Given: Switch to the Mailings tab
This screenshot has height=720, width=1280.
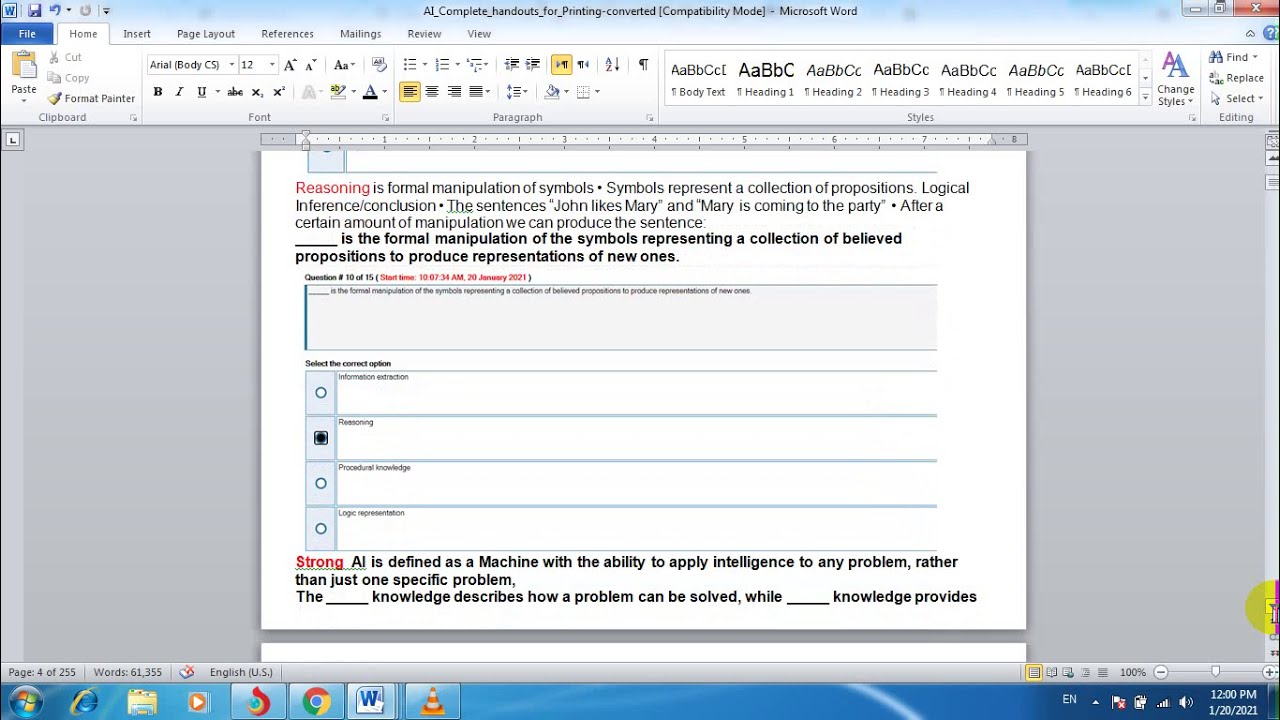Looking at the screenshot, I should (360, 33).
